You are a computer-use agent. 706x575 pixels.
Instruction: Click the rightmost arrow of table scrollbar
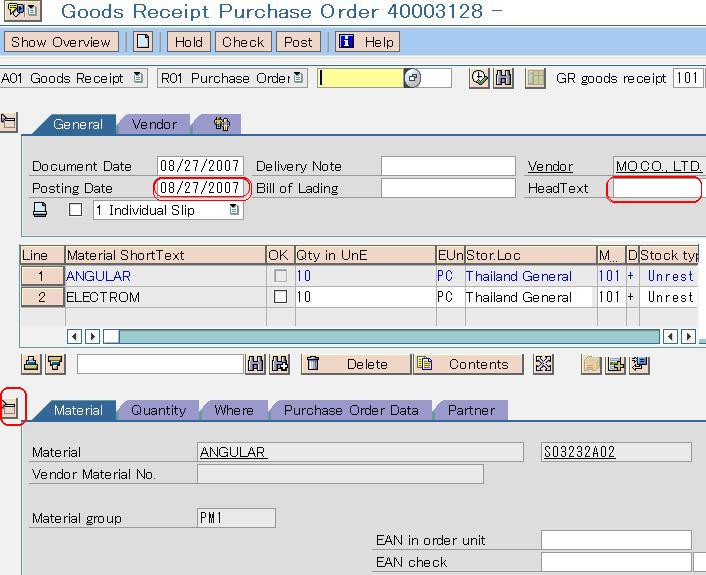pos(688,336)
